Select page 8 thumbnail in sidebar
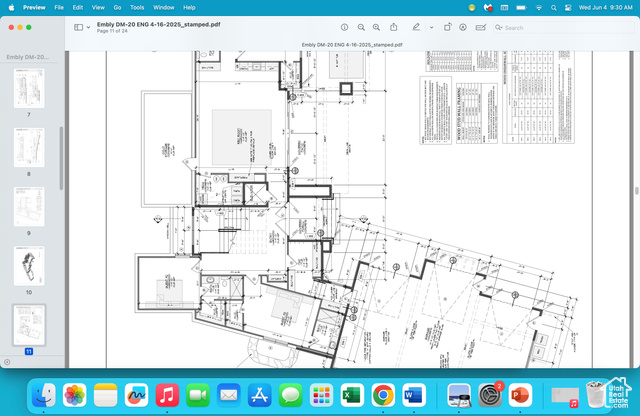This screenshot has width=640, height=416. 28,147
